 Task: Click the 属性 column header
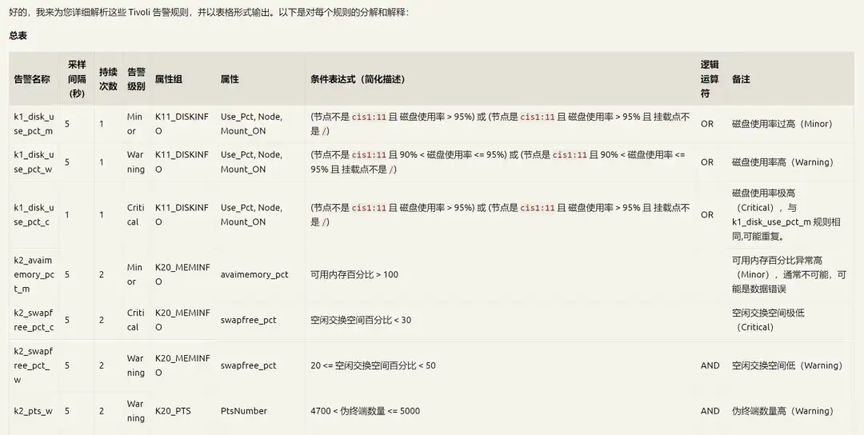(230, 79)
